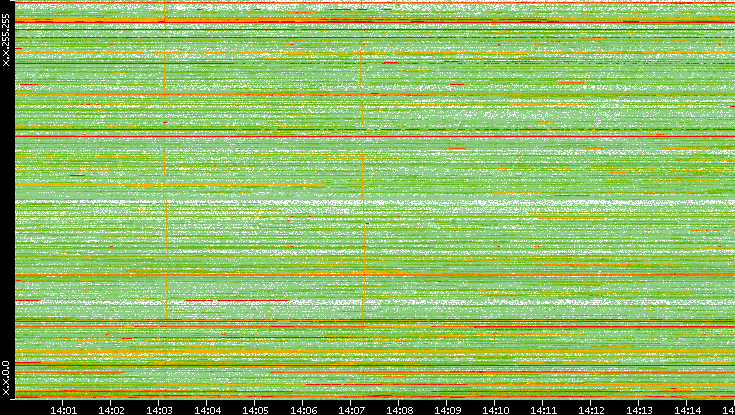The height and width of the screenshot is (415, 735).
Task: Click the 14:02 time axis label
Action: pyautogui.click(x=111, y=410)
